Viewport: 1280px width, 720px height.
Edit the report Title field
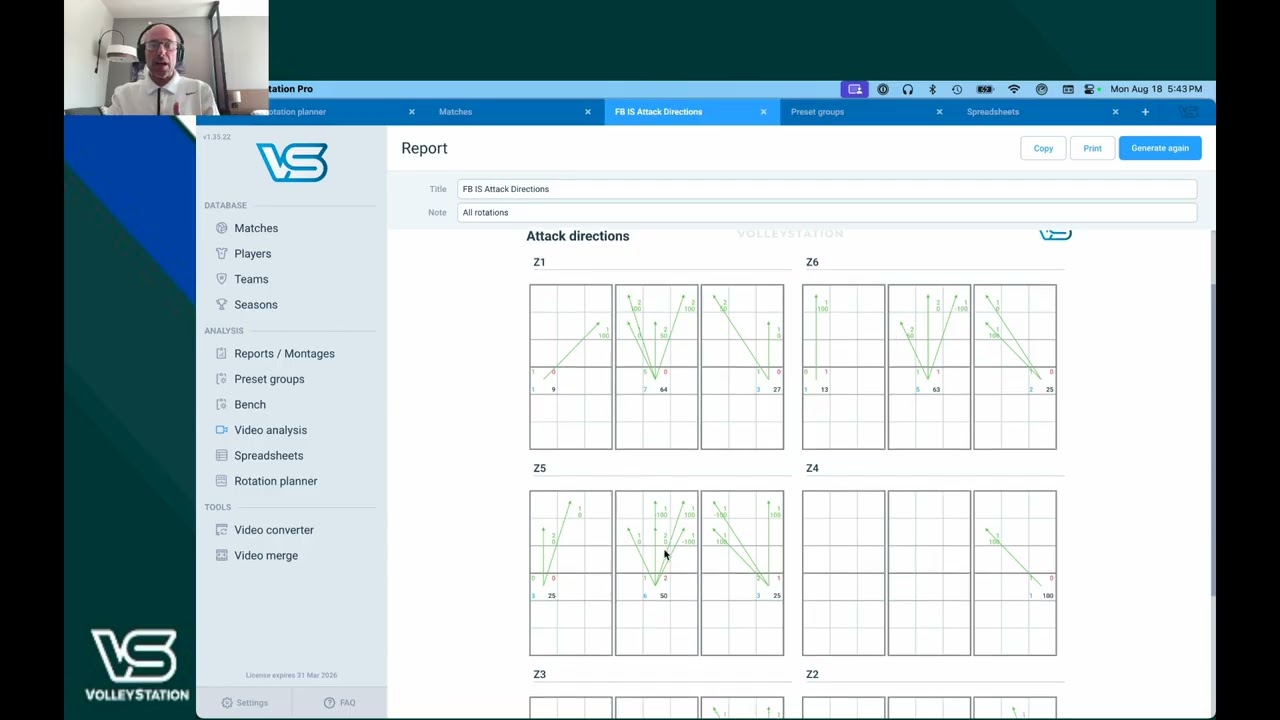pos(827,189)
